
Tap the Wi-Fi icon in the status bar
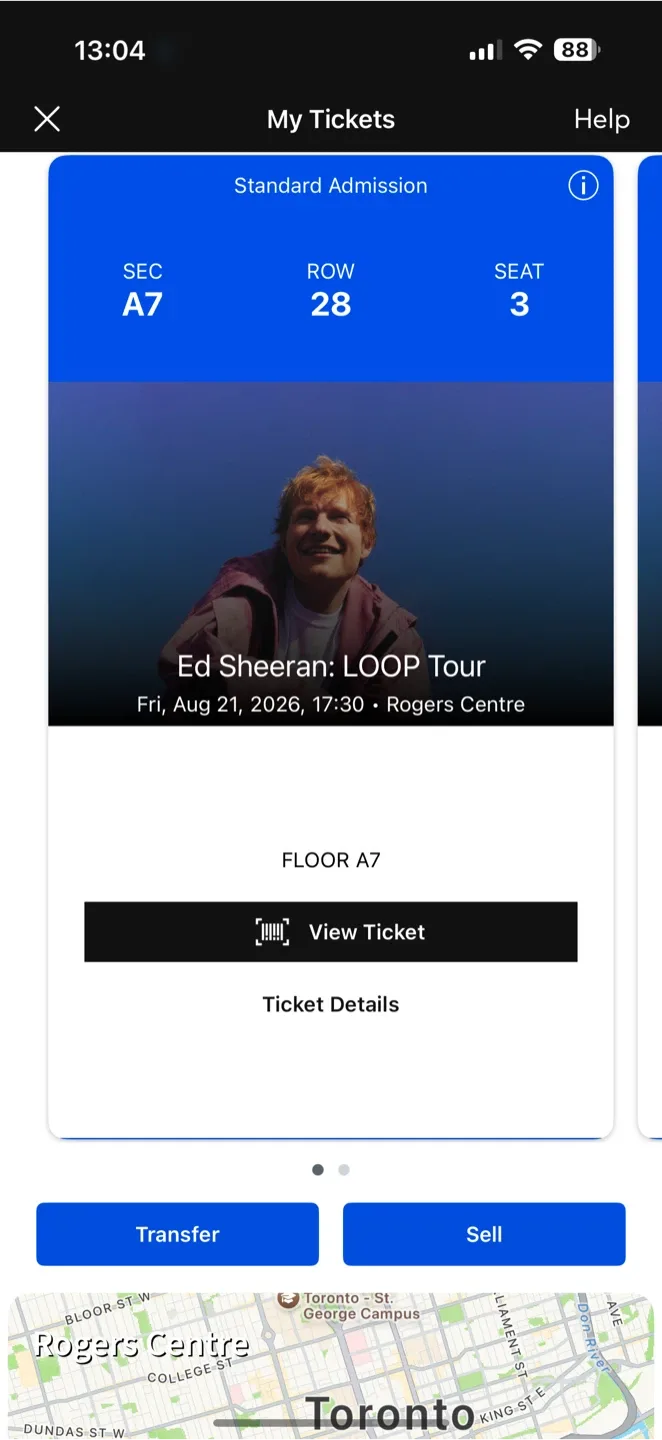click(528, 50)
